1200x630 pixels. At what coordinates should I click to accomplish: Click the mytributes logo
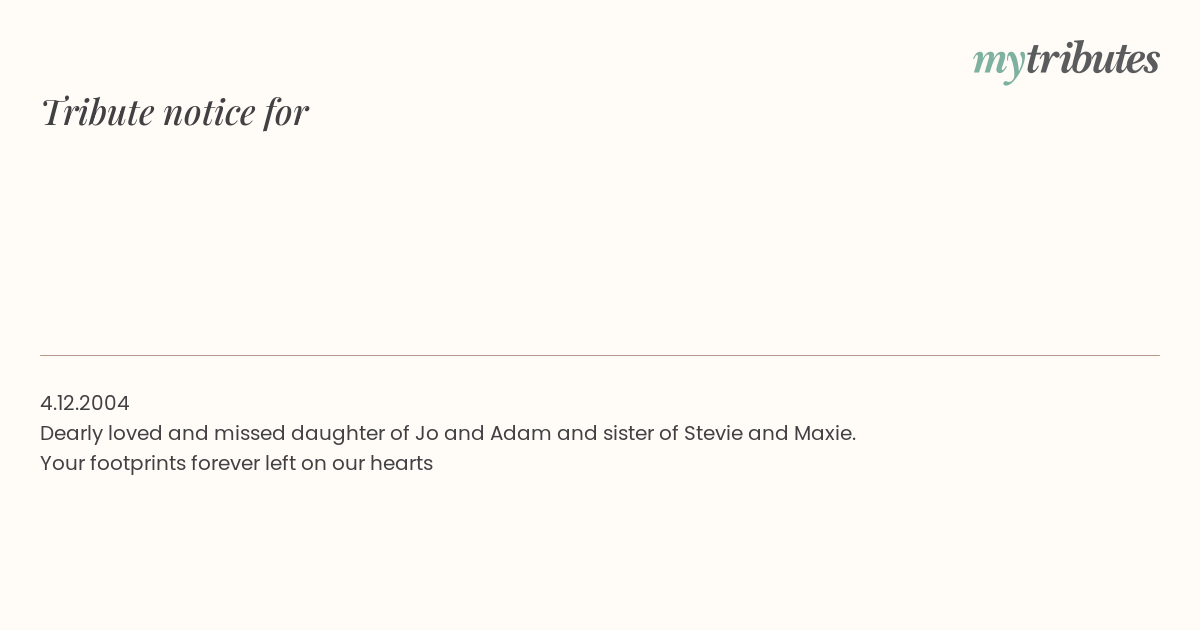(x=1066, y=60)
